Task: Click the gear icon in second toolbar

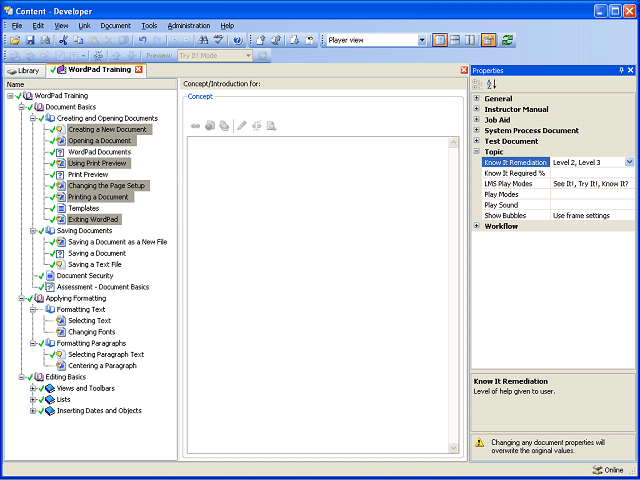Action: [x=98, y=56]
